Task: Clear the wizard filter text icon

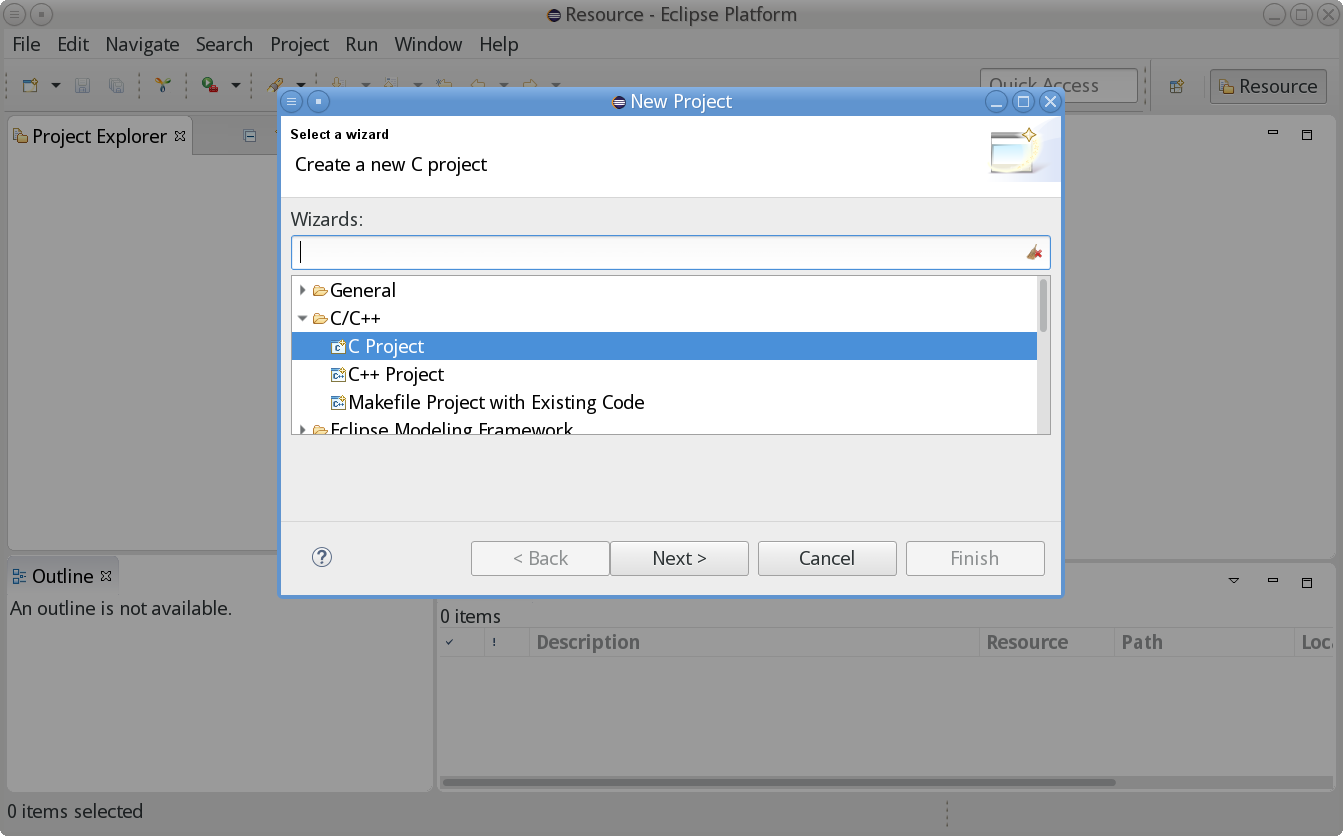Action: pyautogui.click(x=1034, y=252)
